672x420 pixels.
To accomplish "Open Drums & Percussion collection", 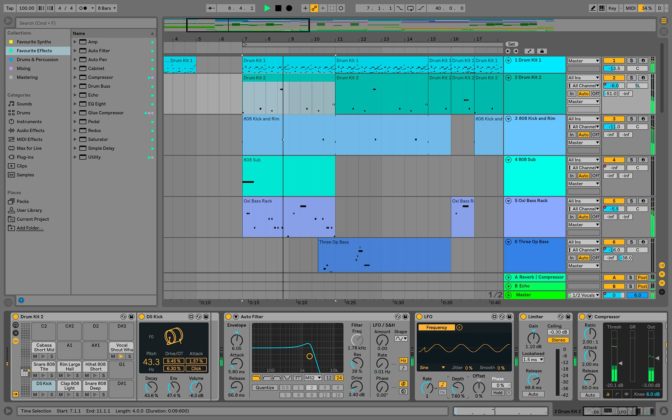I will click(37, 60).
